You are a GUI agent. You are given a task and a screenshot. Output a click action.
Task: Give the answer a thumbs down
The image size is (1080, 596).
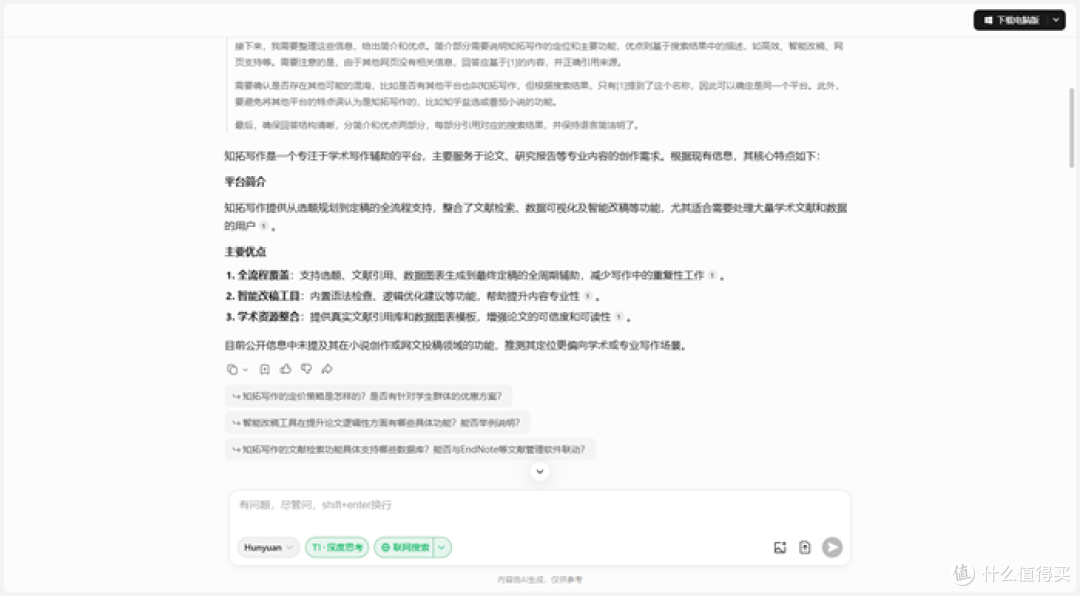pyautogui.click(x=307, y=369)
